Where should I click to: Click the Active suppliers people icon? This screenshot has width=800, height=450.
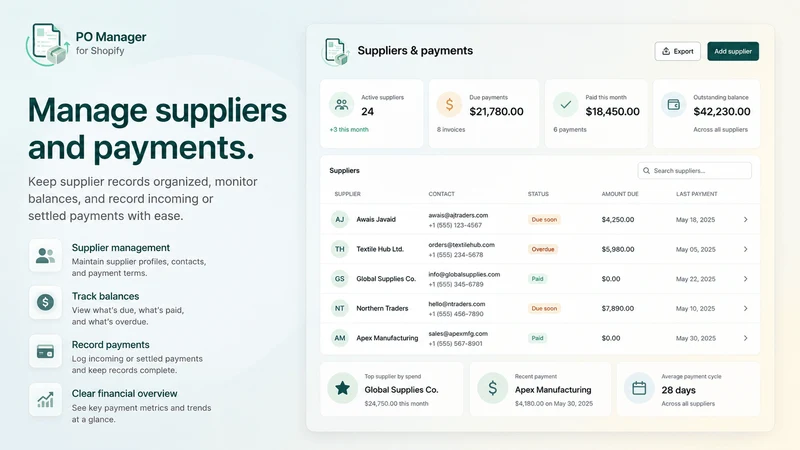(x=341, y=105)
